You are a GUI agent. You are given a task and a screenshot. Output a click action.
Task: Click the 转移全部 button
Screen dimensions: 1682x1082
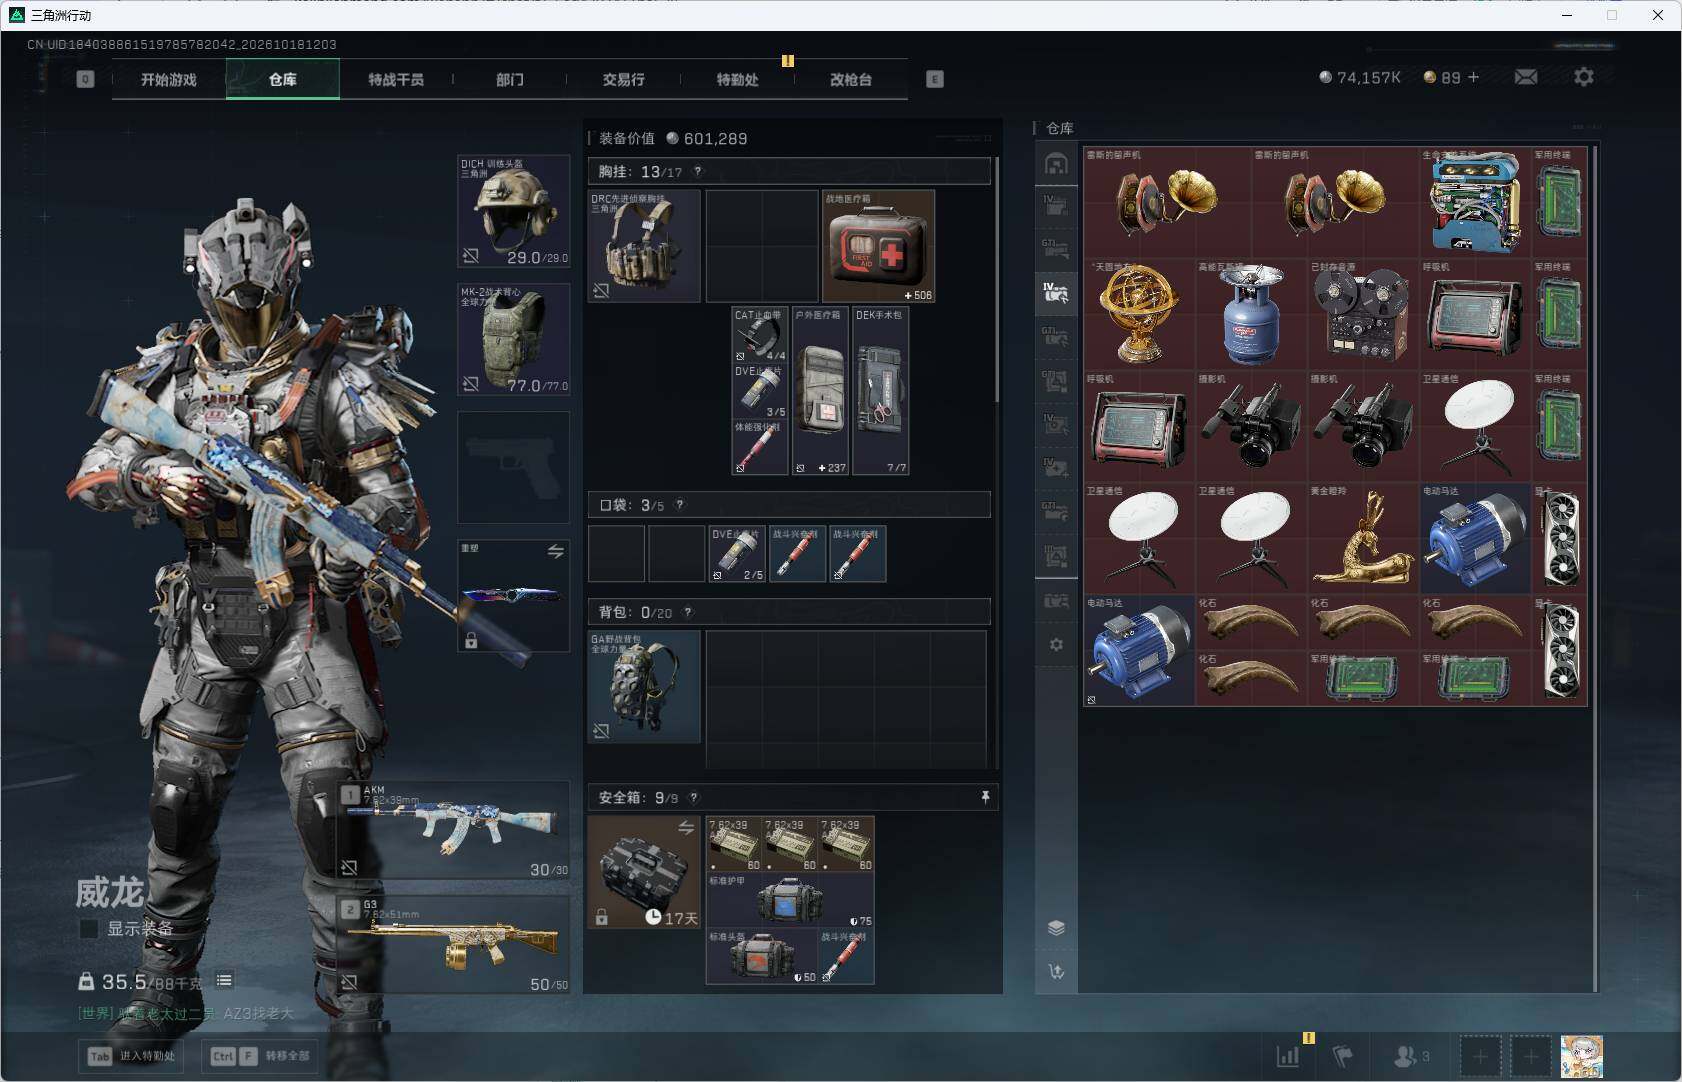[260, 1056]
